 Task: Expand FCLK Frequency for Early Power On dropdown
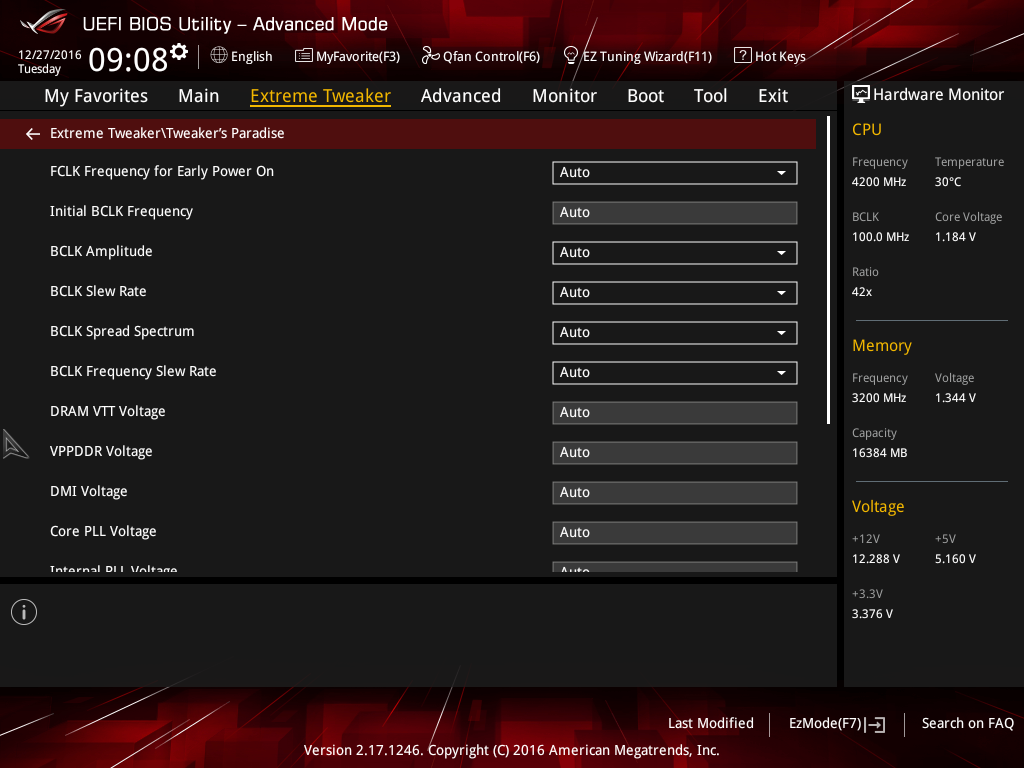[675, 172]
